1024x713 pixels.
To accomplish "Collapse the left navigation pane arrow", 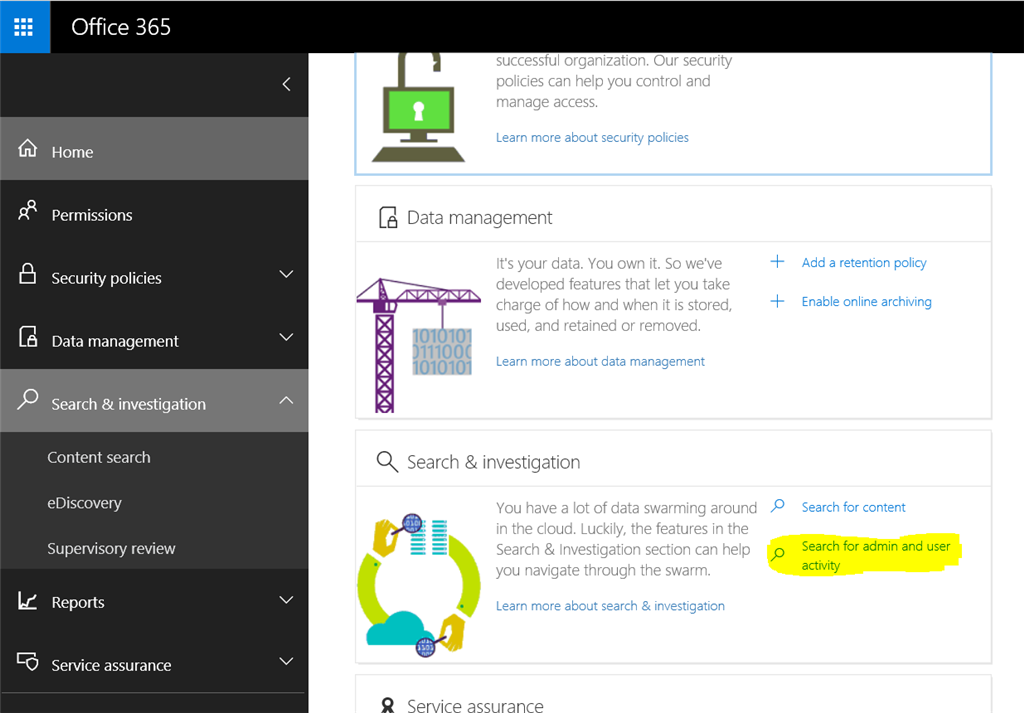I will click(286, 84).
